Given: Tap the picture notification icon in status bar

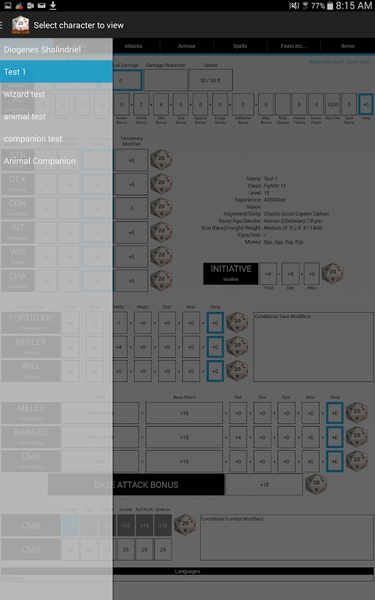Looking at the screenshot, I should click(x=8, y=5).
